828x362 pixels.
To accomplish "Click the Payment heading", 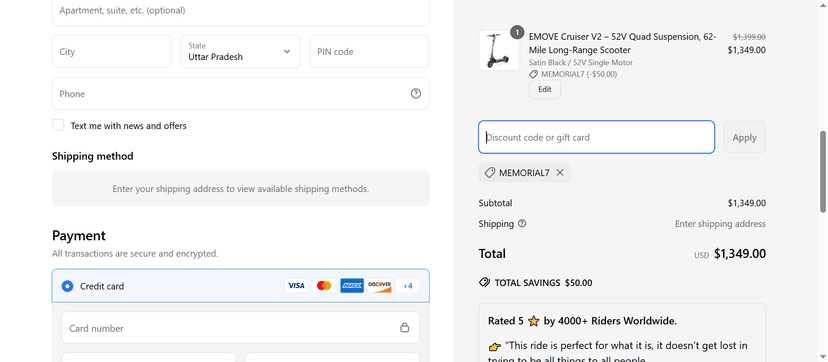I will (79, 235).
